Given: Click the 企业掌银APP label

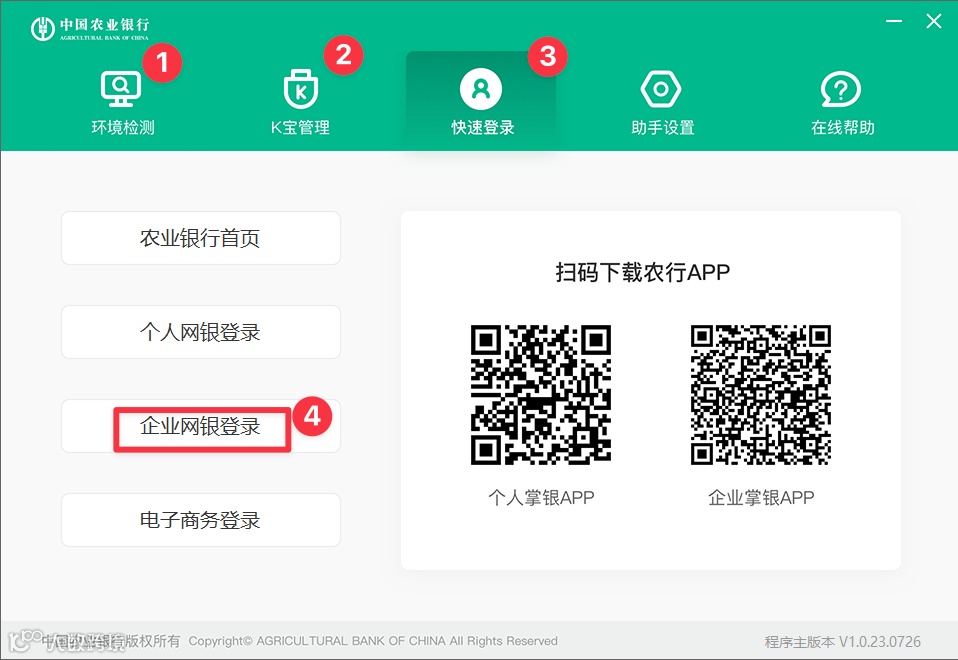Looking at the screenshot, I should tap(761, 497).
